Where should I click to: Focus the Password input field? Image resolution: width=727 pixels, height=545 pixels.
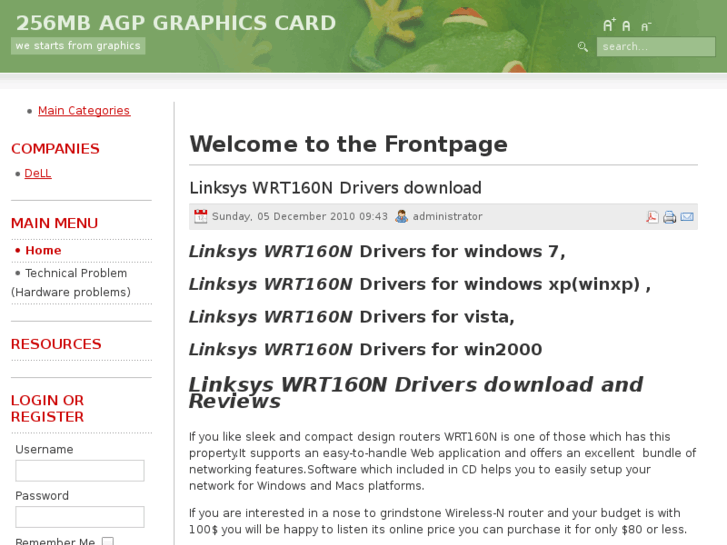tap(80, 517)
